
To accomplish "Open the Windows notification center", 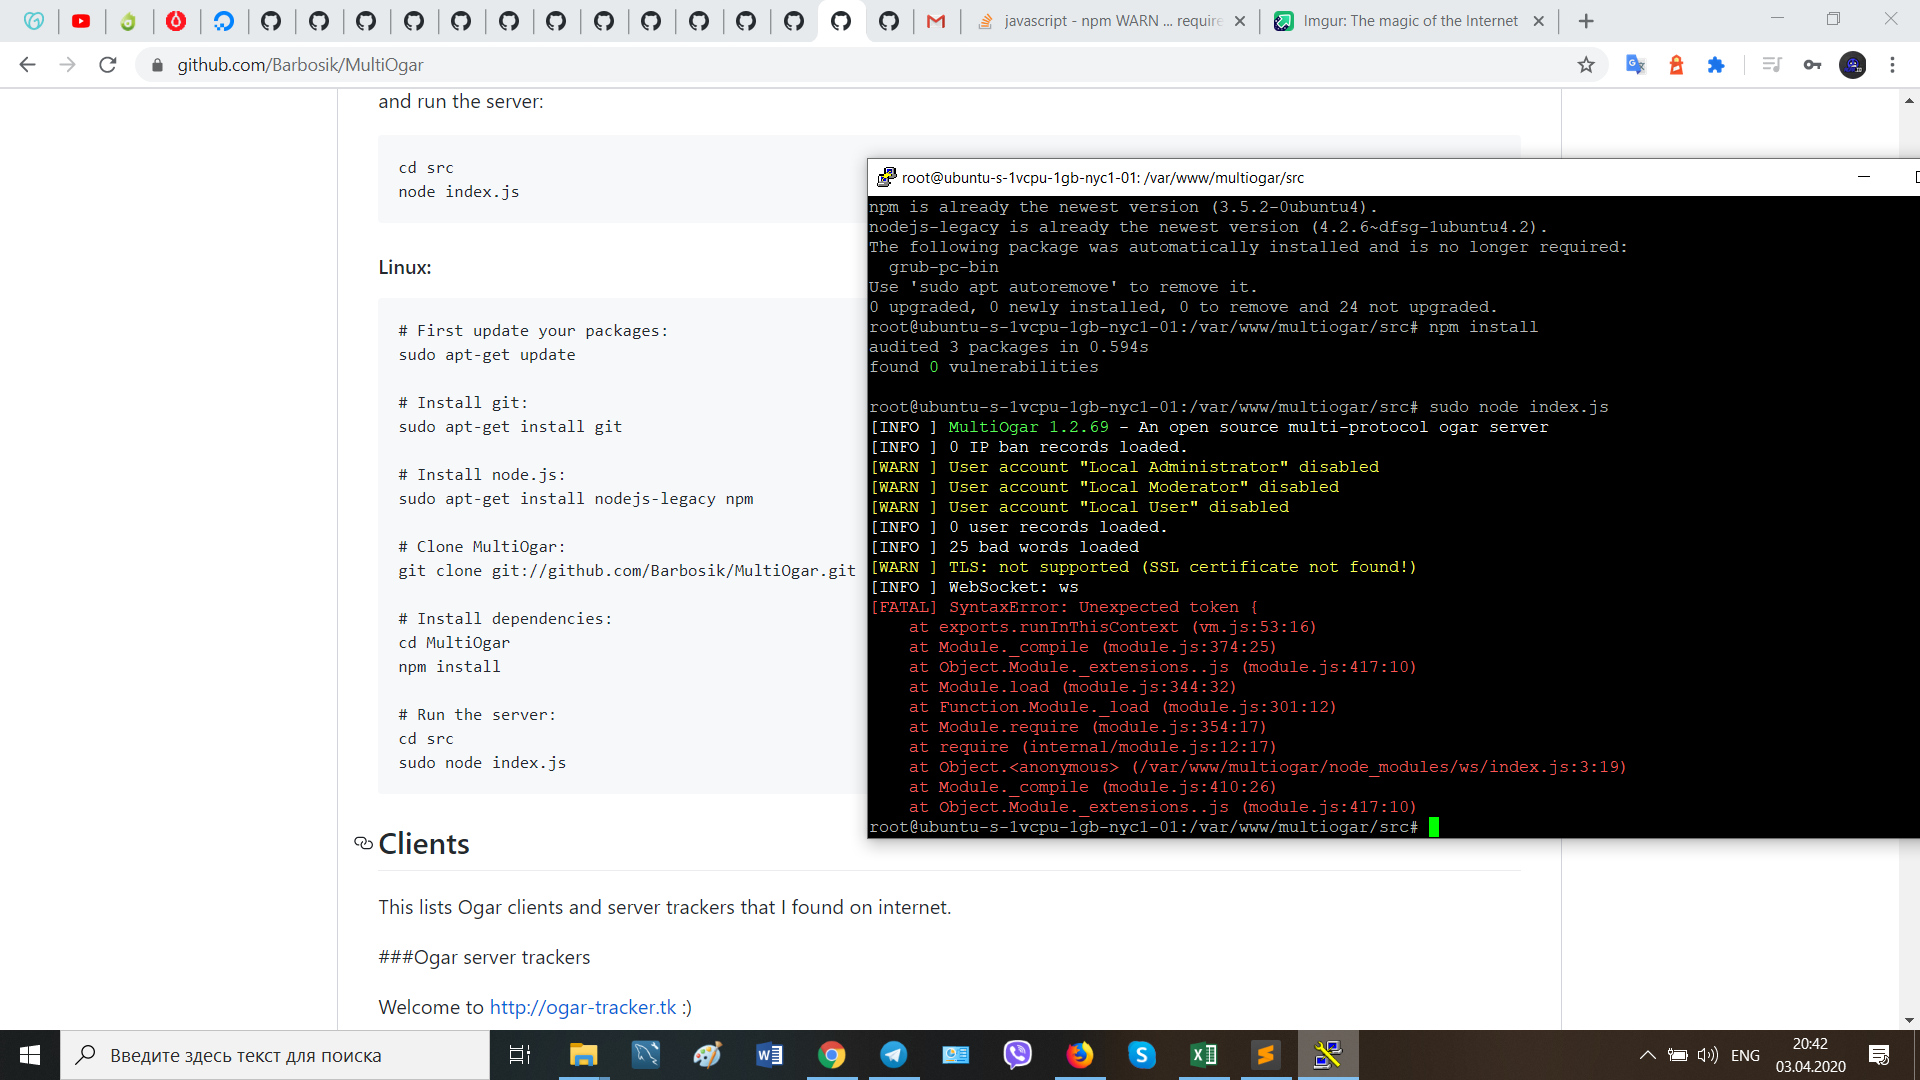I will pos(1878,1055).
